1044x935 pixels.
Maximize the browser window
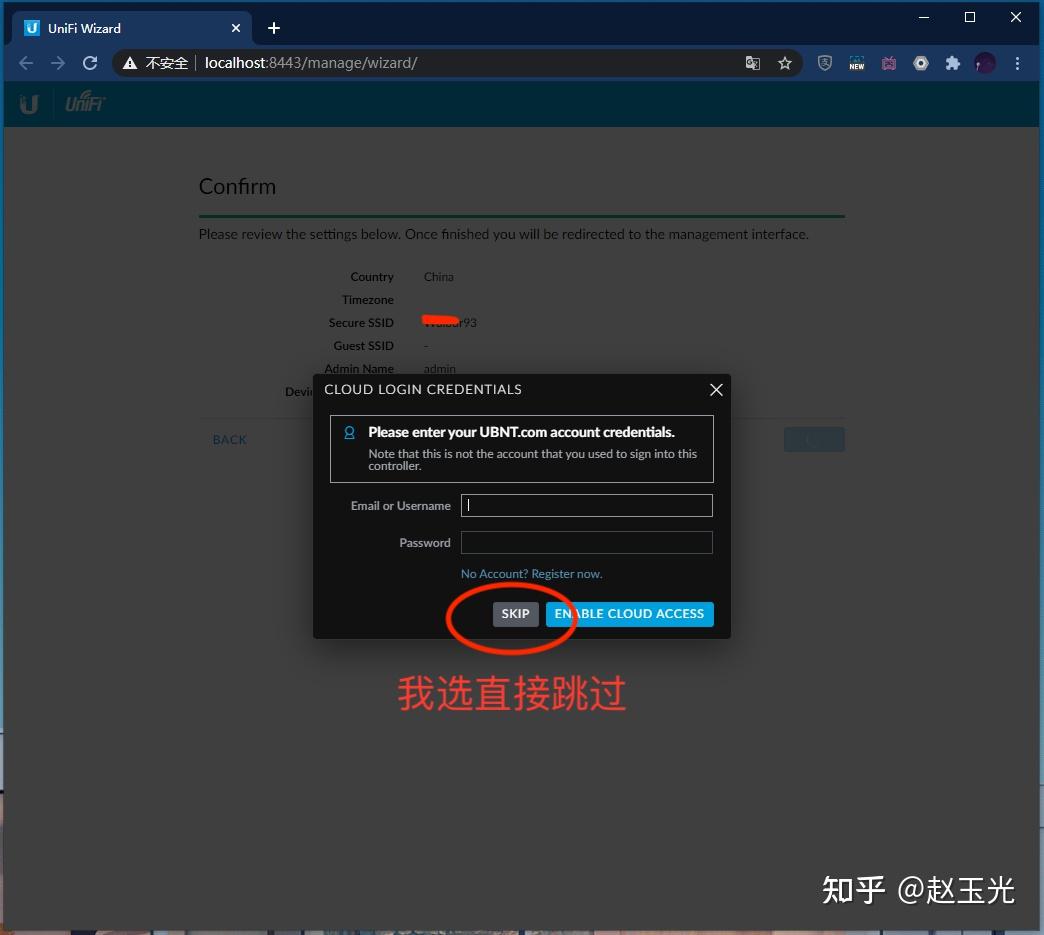tap(969, 17)
